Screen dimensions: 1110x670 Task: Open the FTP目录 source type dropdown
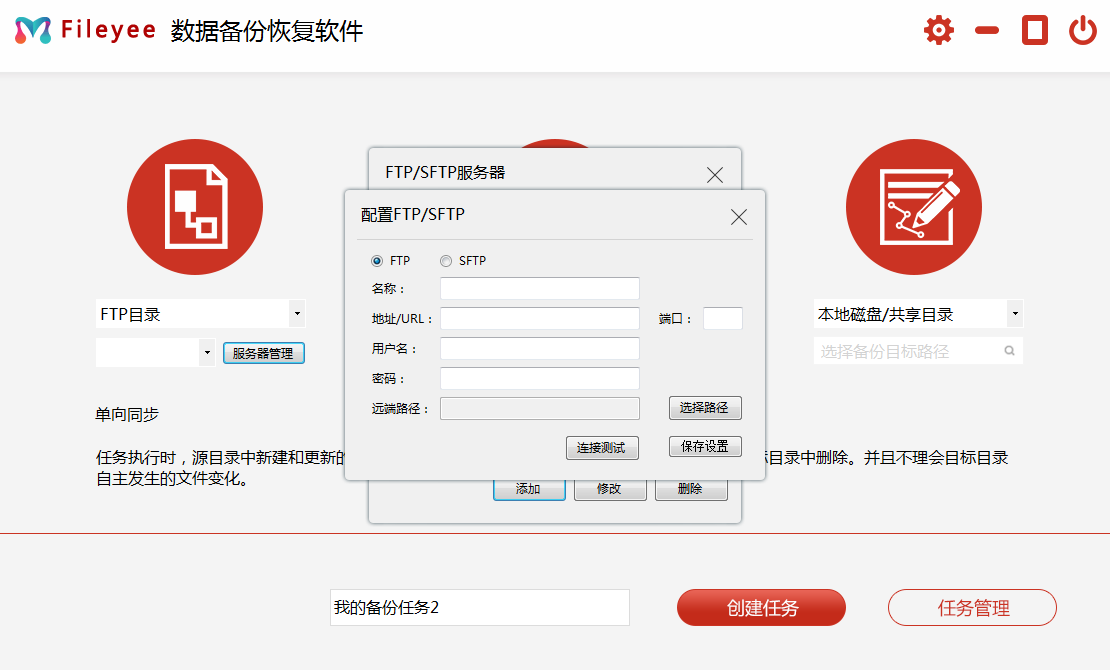click(297, 313)
